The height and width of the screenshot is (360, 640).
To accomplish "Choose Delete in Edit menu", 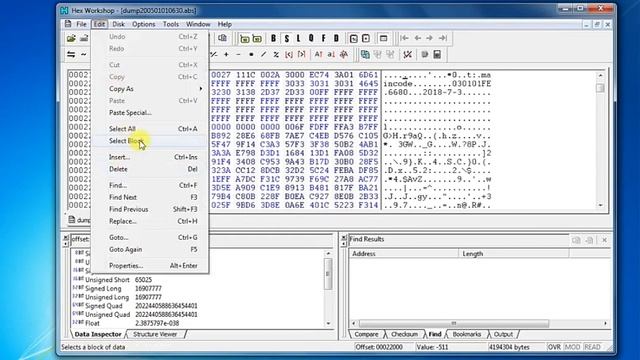I will point(149,169).
